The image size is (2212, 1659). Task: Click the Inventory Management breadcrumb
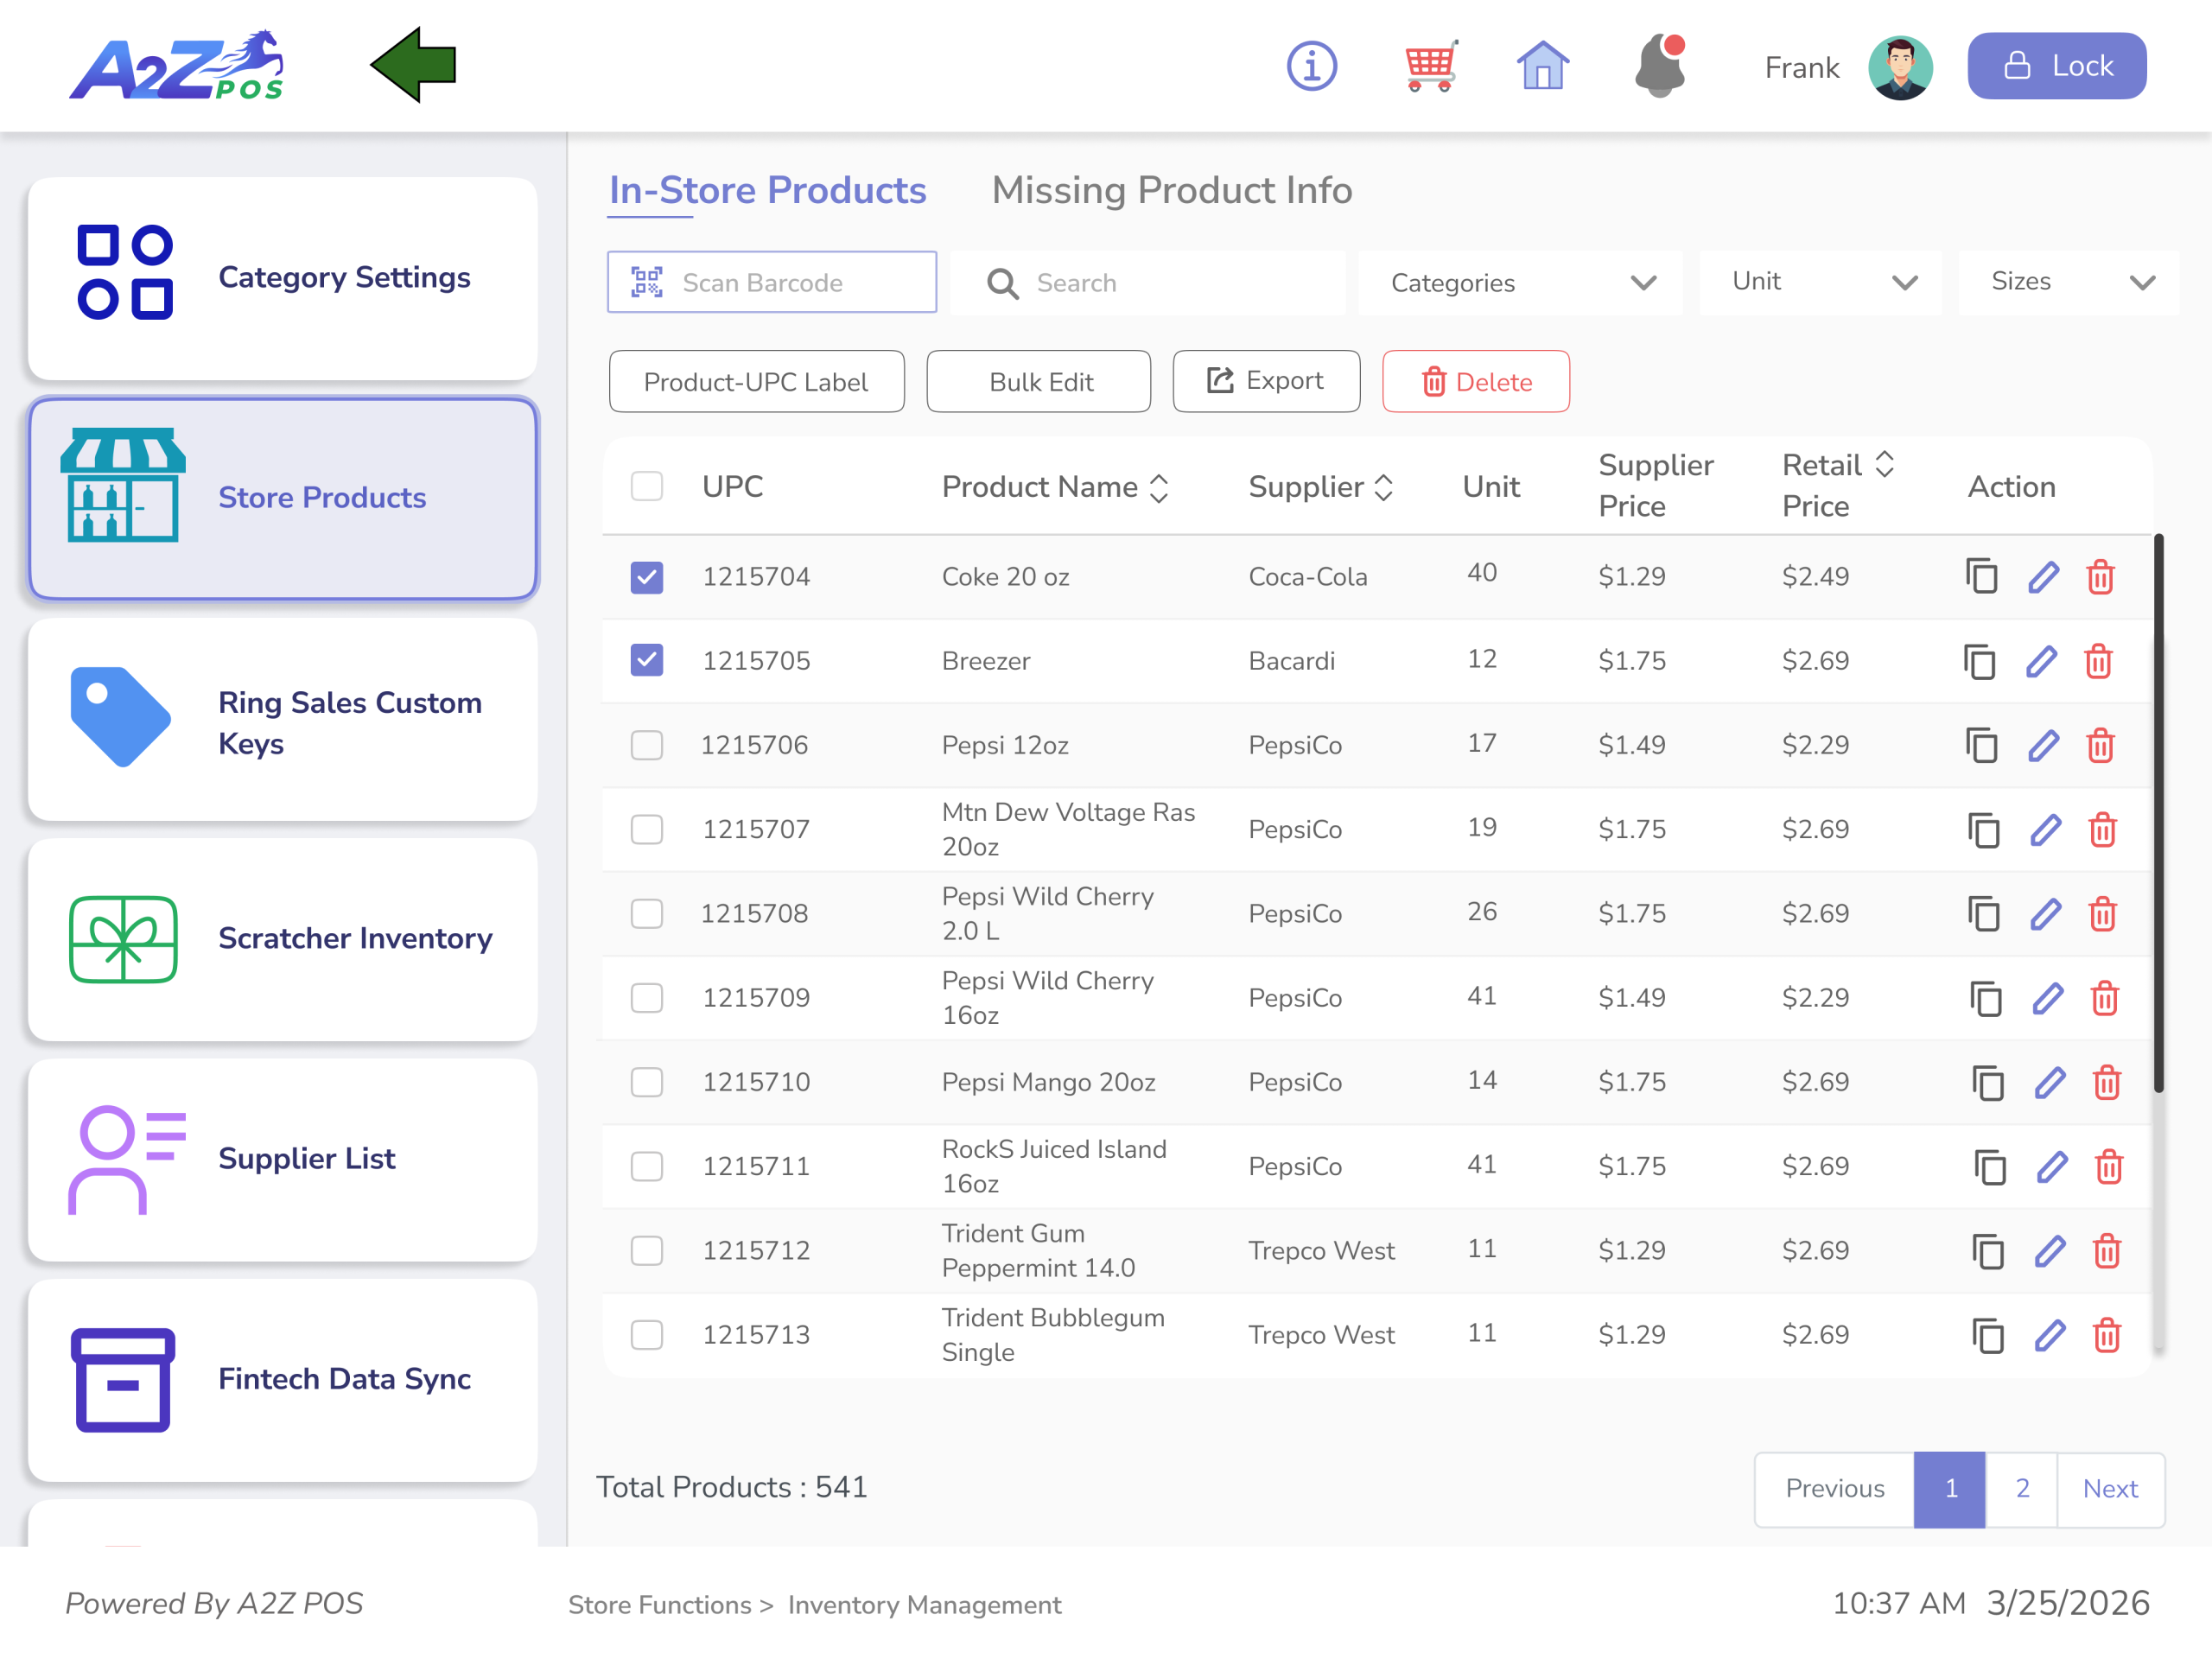(x=924, y=1605)
